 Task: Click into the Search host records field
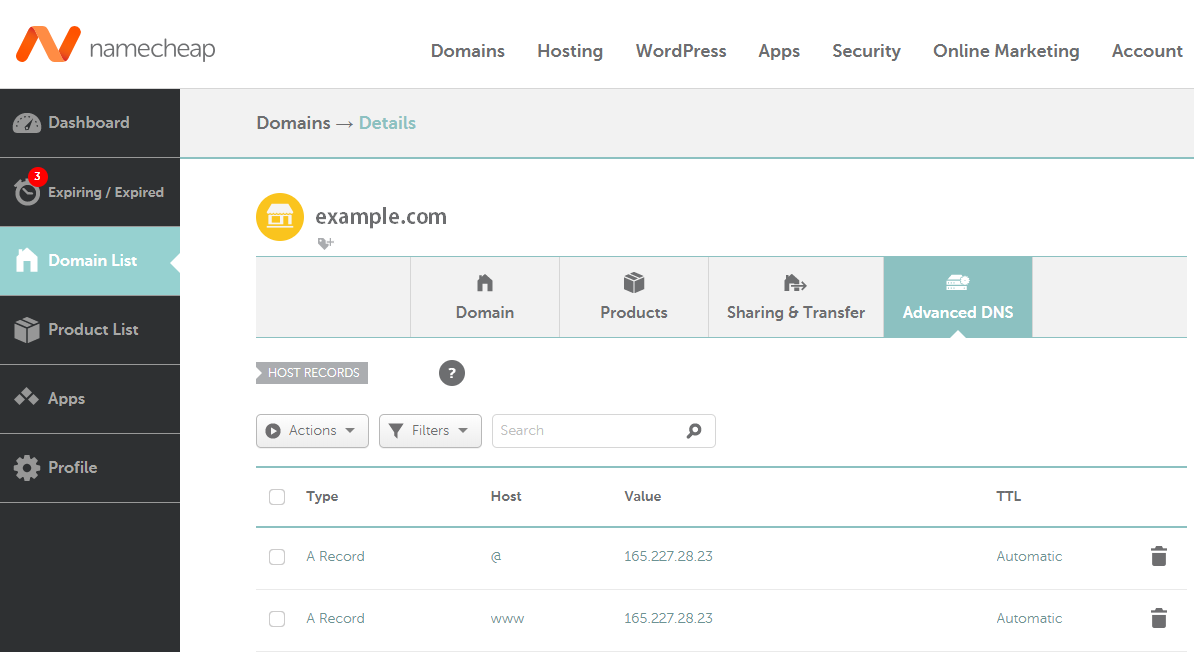pos(590,430)
